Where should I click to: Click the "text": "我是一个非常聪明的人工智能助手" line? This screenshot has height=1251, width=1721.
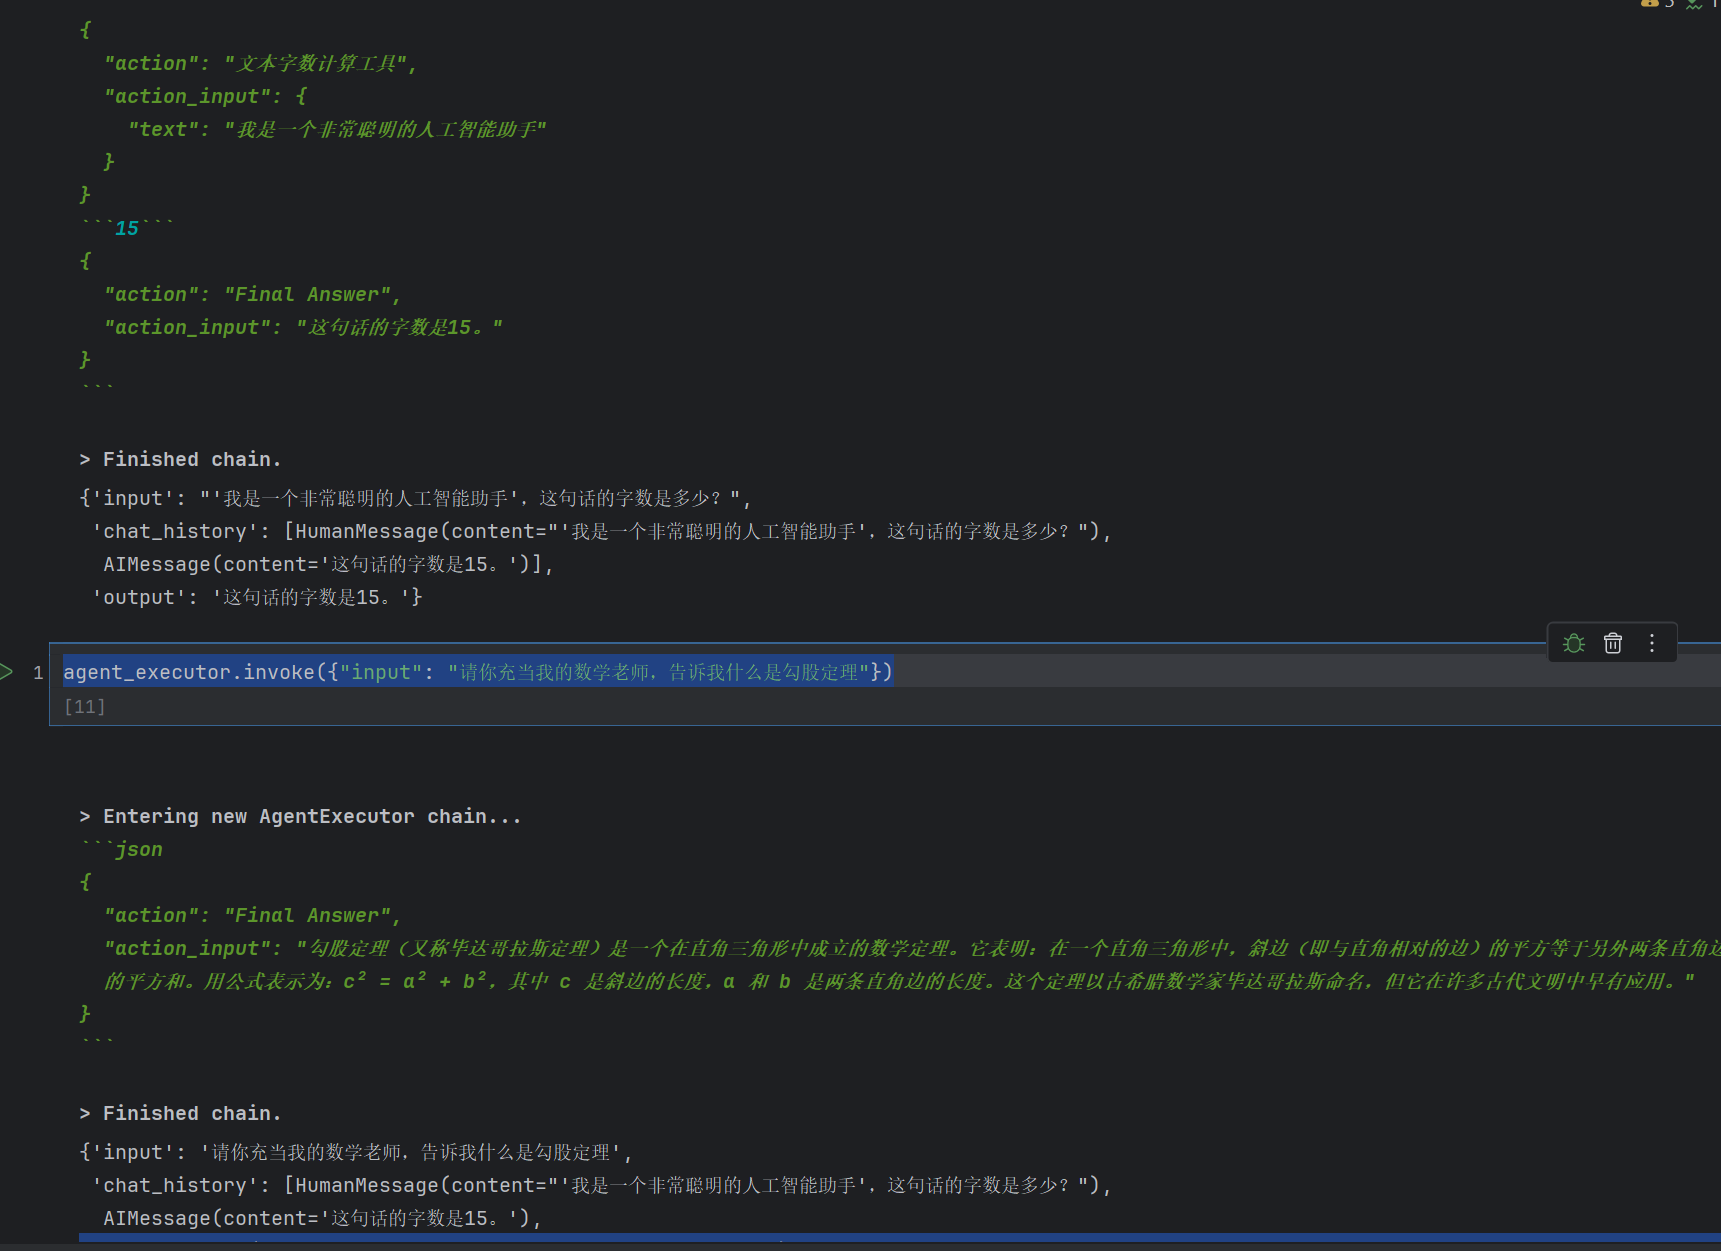(x=337, y=129)
